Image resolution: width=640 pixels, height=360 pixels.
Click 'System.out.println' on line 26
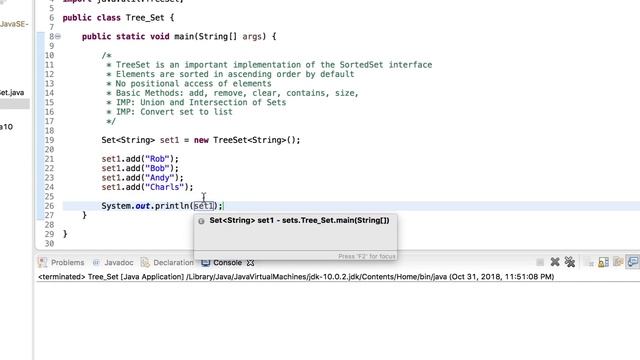coord(145,206)
